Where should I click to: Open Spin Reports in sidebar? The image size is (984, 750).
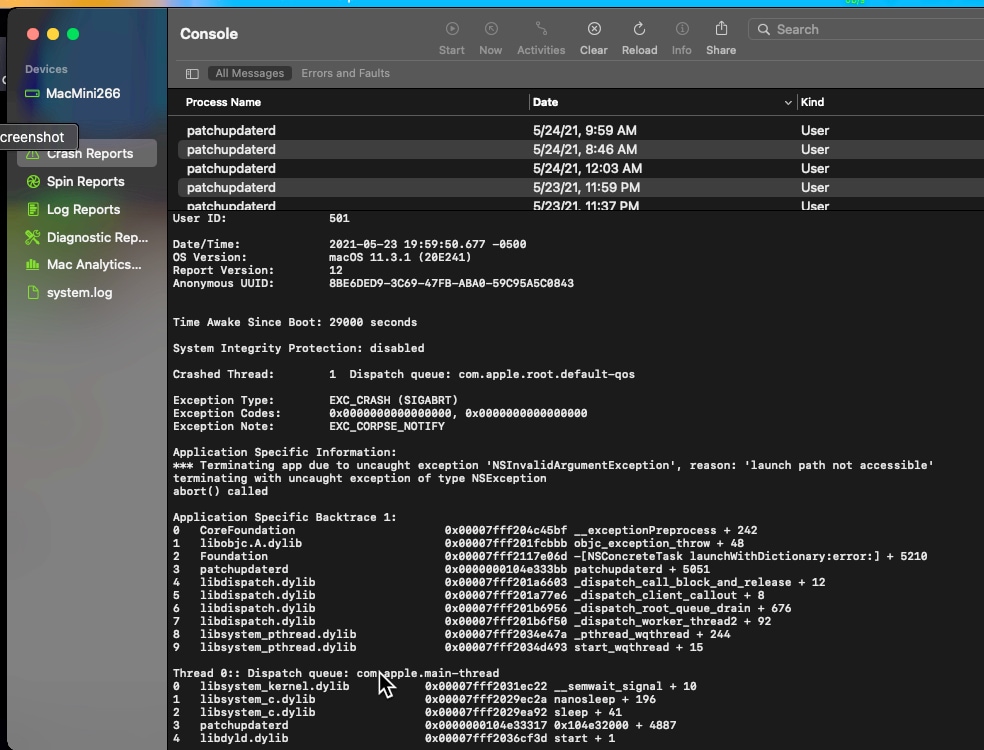87,181
